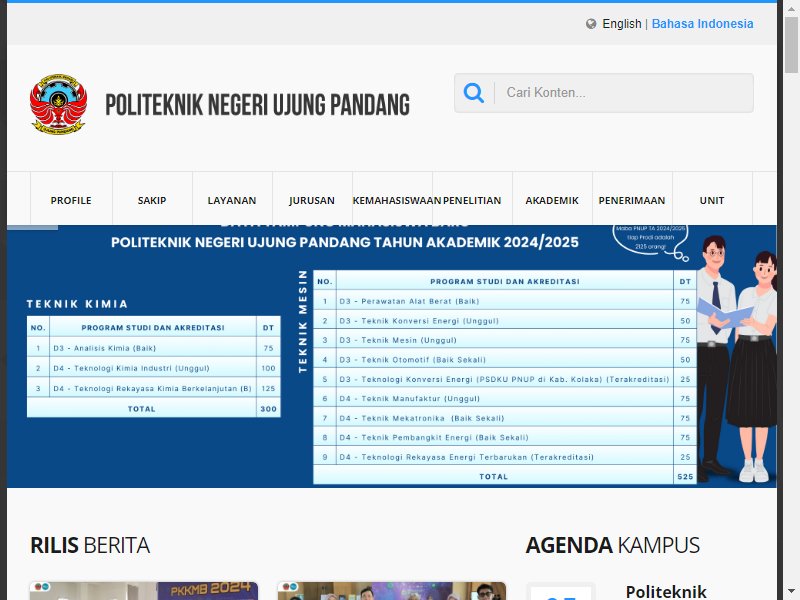The image size is (800, 600).
Task: Click the page vertical scrollbar thumb
Action: (791, 46)
